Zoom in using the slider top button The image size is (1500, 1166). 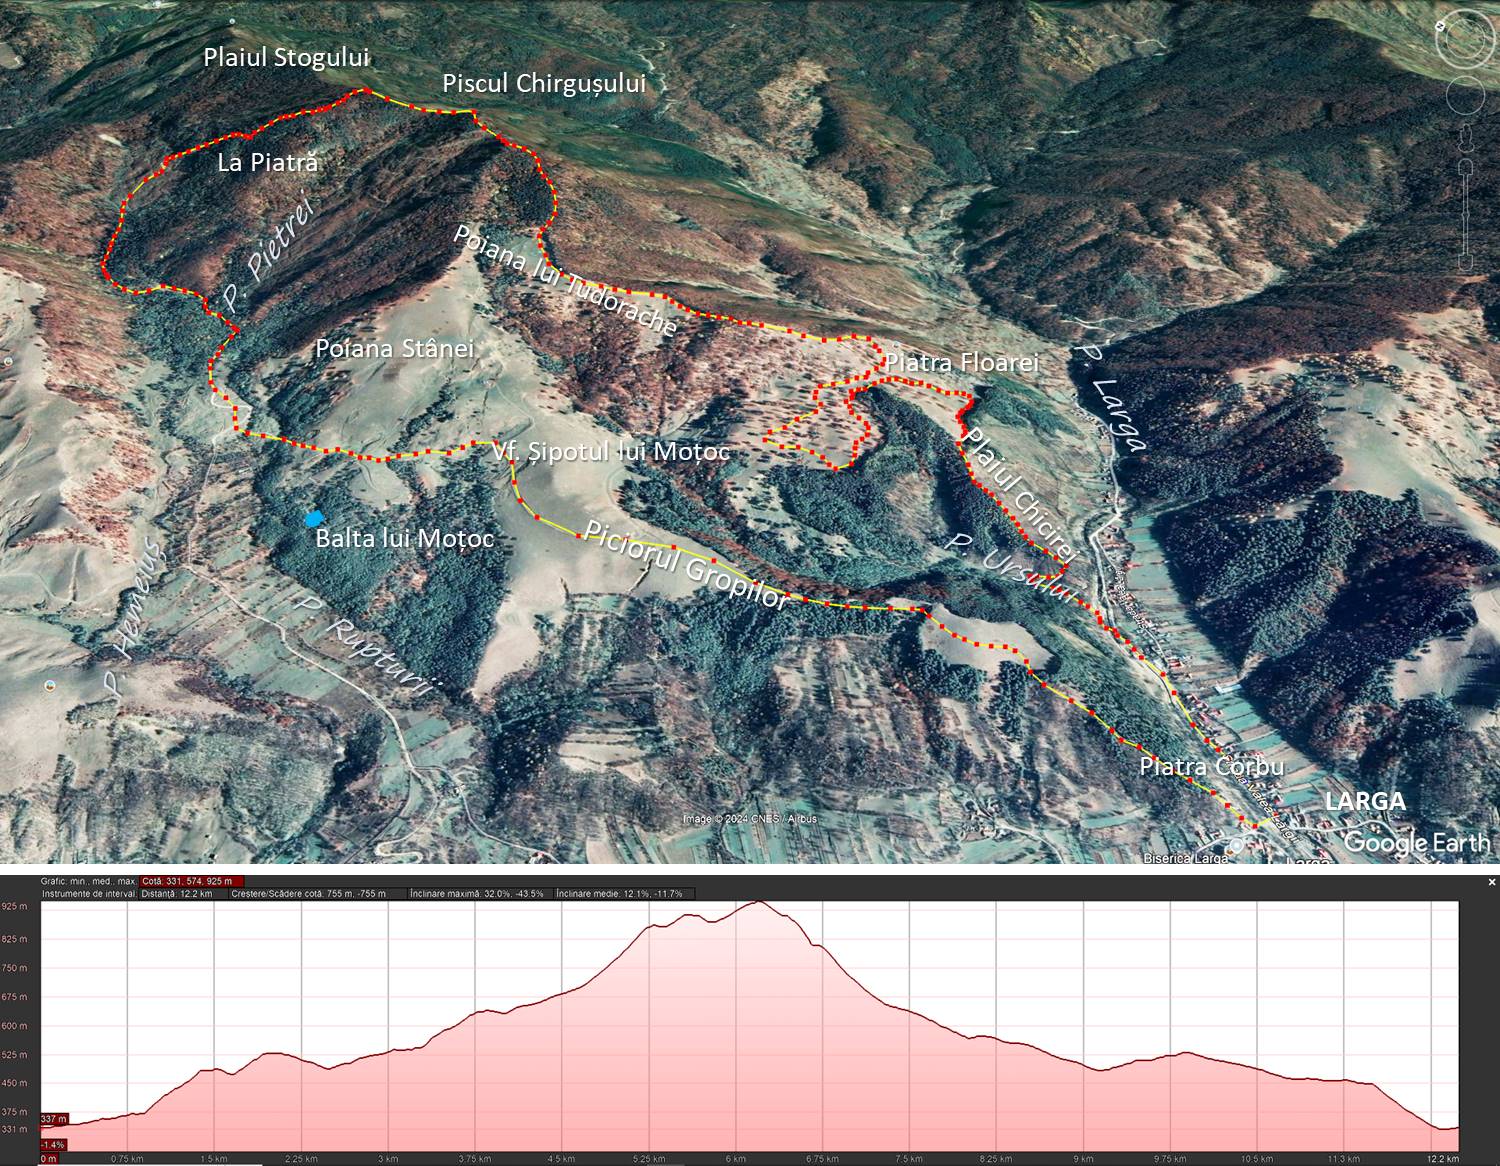click(1467, 164)
